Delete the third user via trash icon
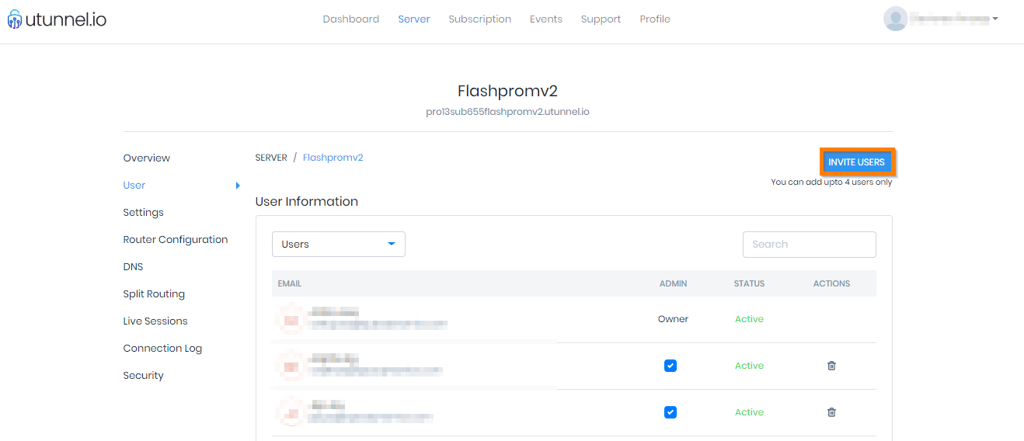The height and width of the screenshot is (441, 1024). click(x=831, y=412)
